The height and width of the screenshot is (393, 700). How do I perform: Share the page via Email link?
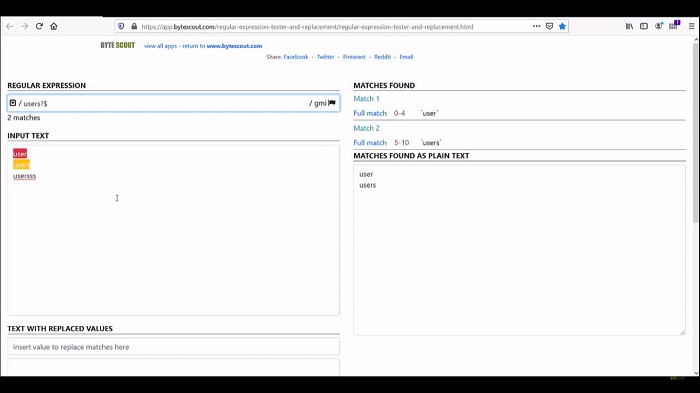tap(406, 57)
